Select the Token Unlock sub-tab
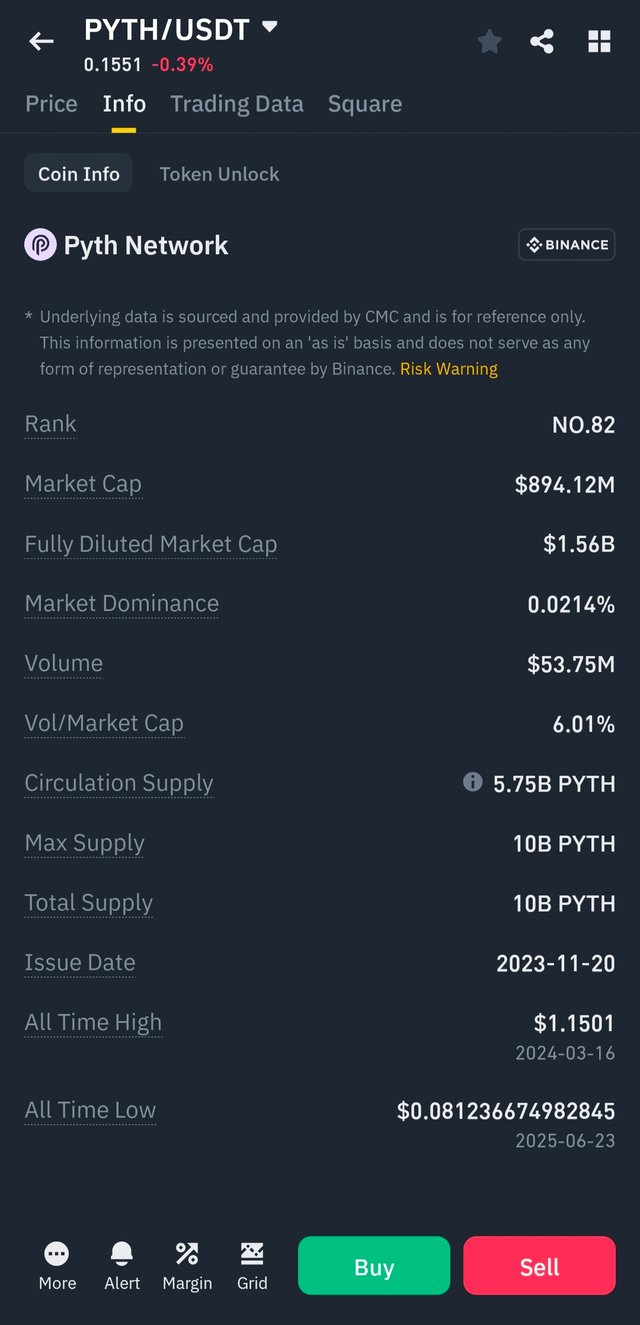Viewport: 640px width, 1325px height. click(219, 174)
